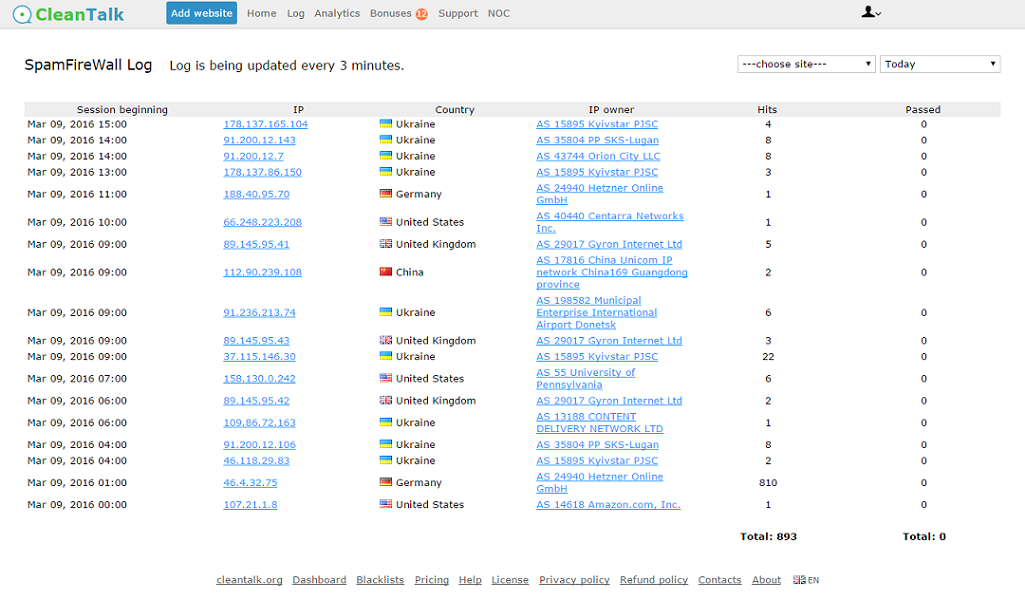Click the IP owner column header

coord(611,110)
